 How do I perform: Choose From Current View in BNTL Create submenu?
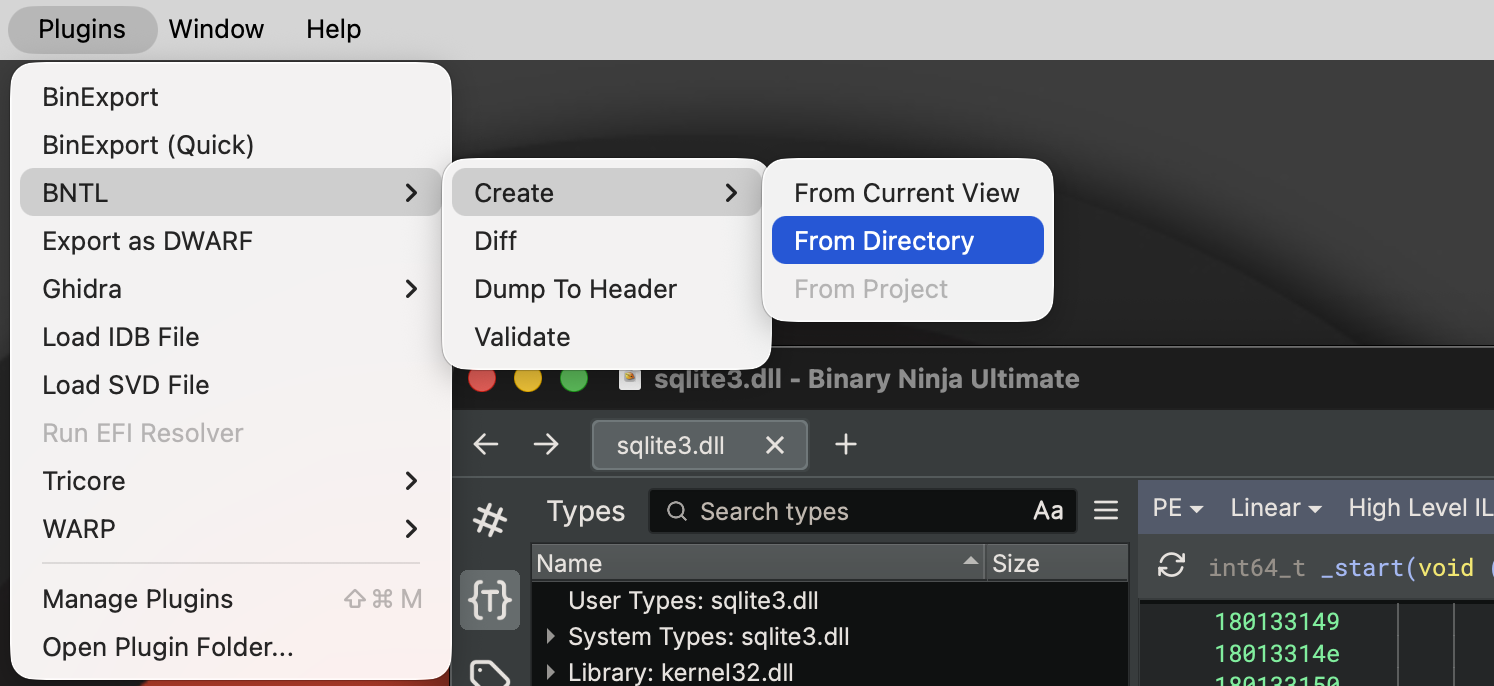pyautogui.click(x=906, y=192)
